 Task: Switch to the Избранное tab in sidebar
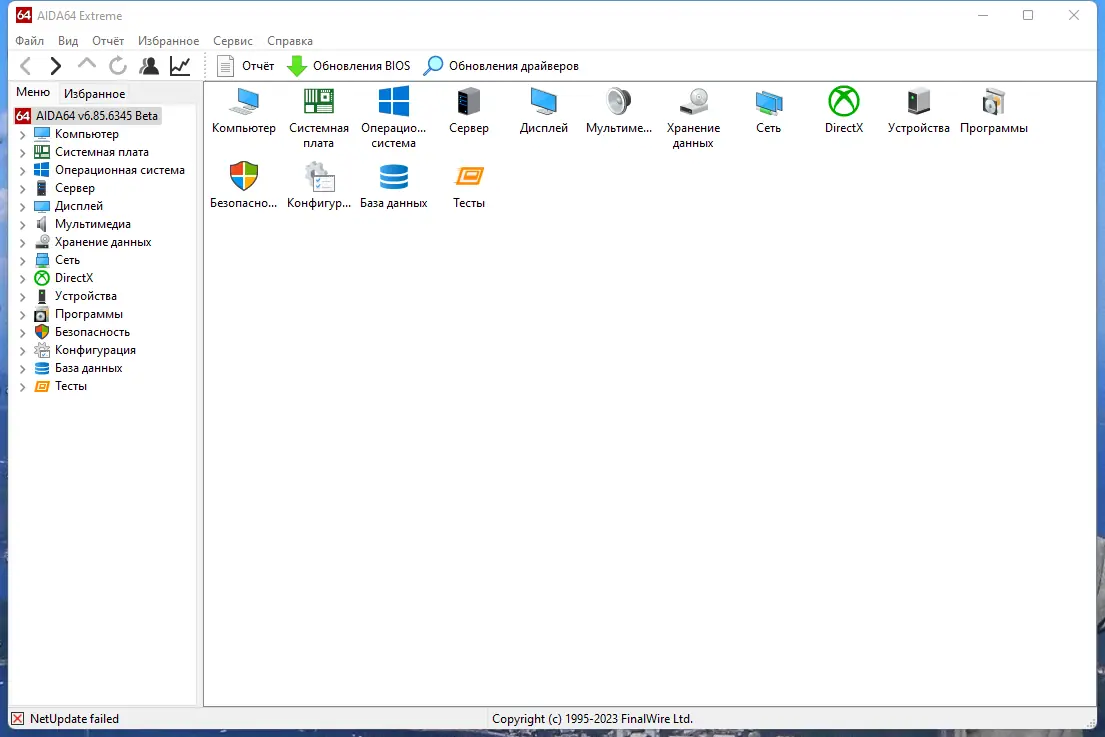tap(94, 94)
